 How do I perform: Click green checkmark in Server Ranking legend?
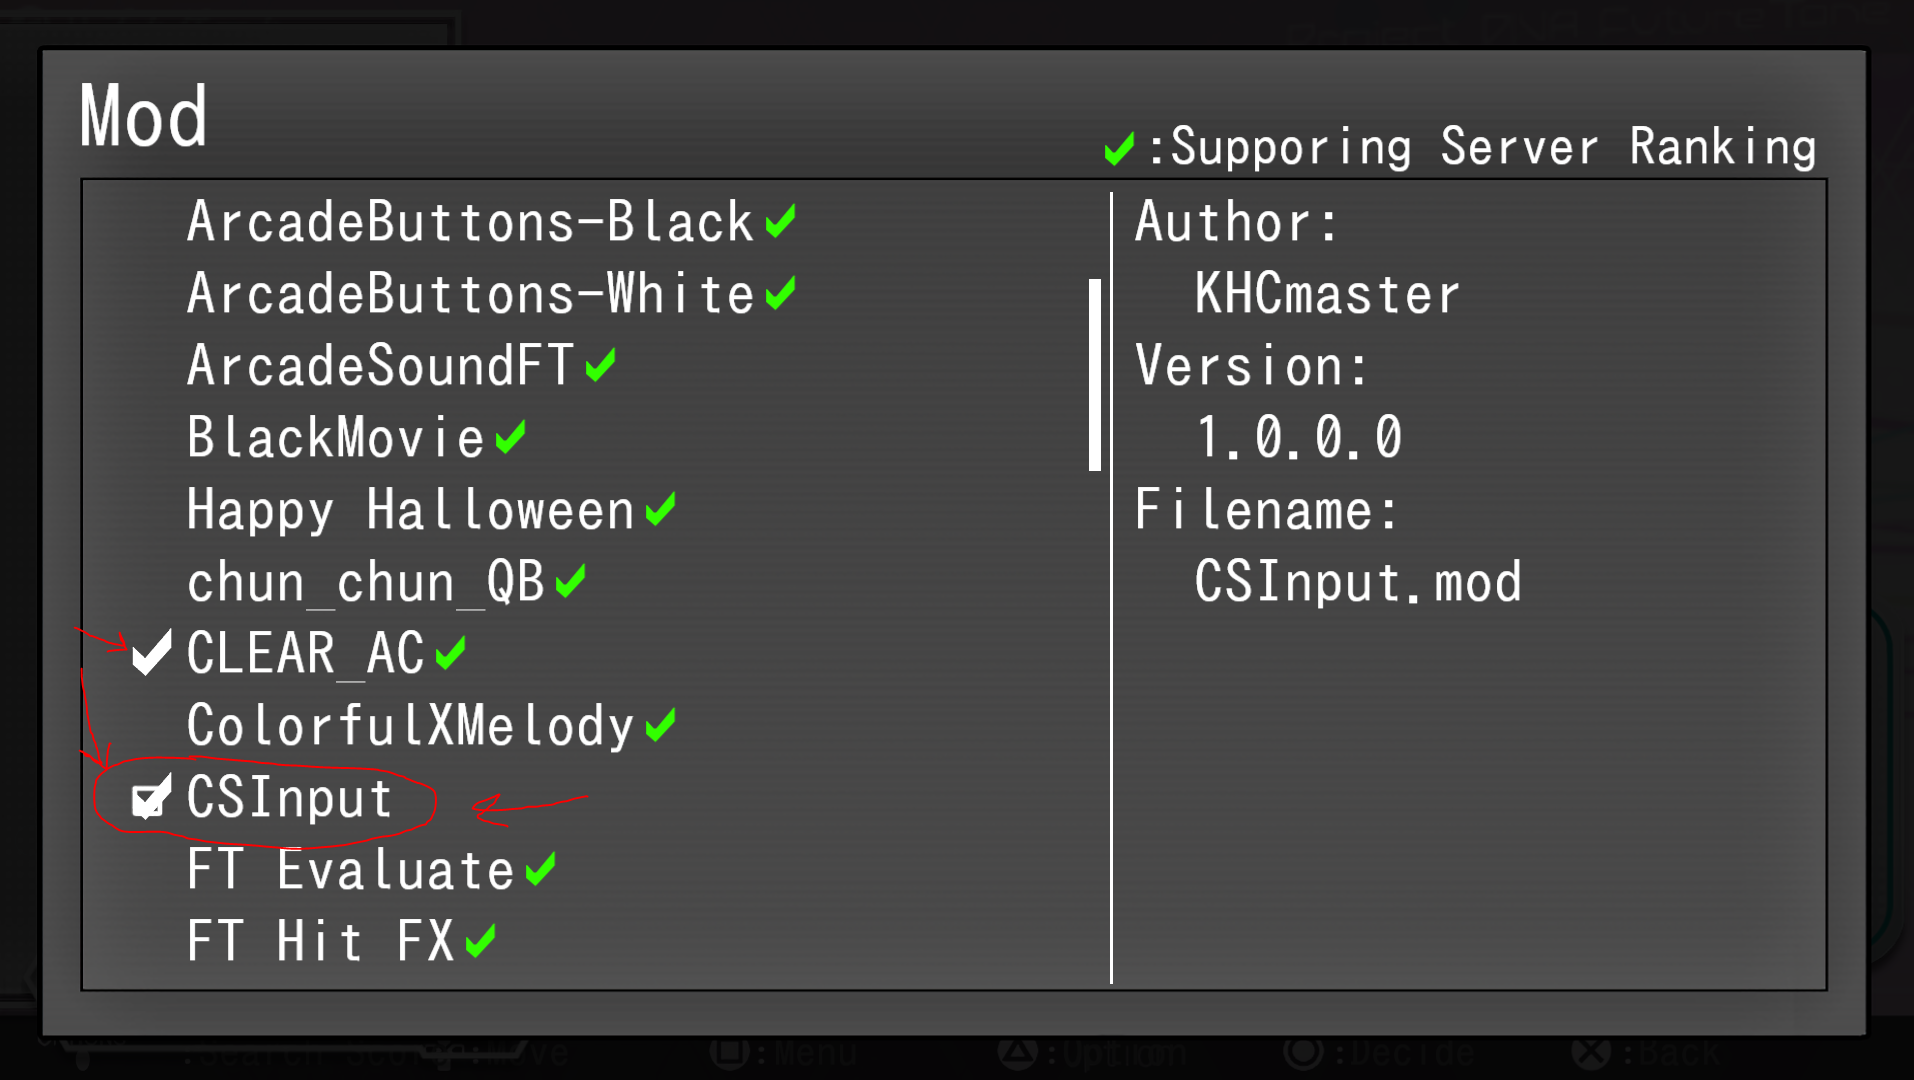(x=1119, y=149)
